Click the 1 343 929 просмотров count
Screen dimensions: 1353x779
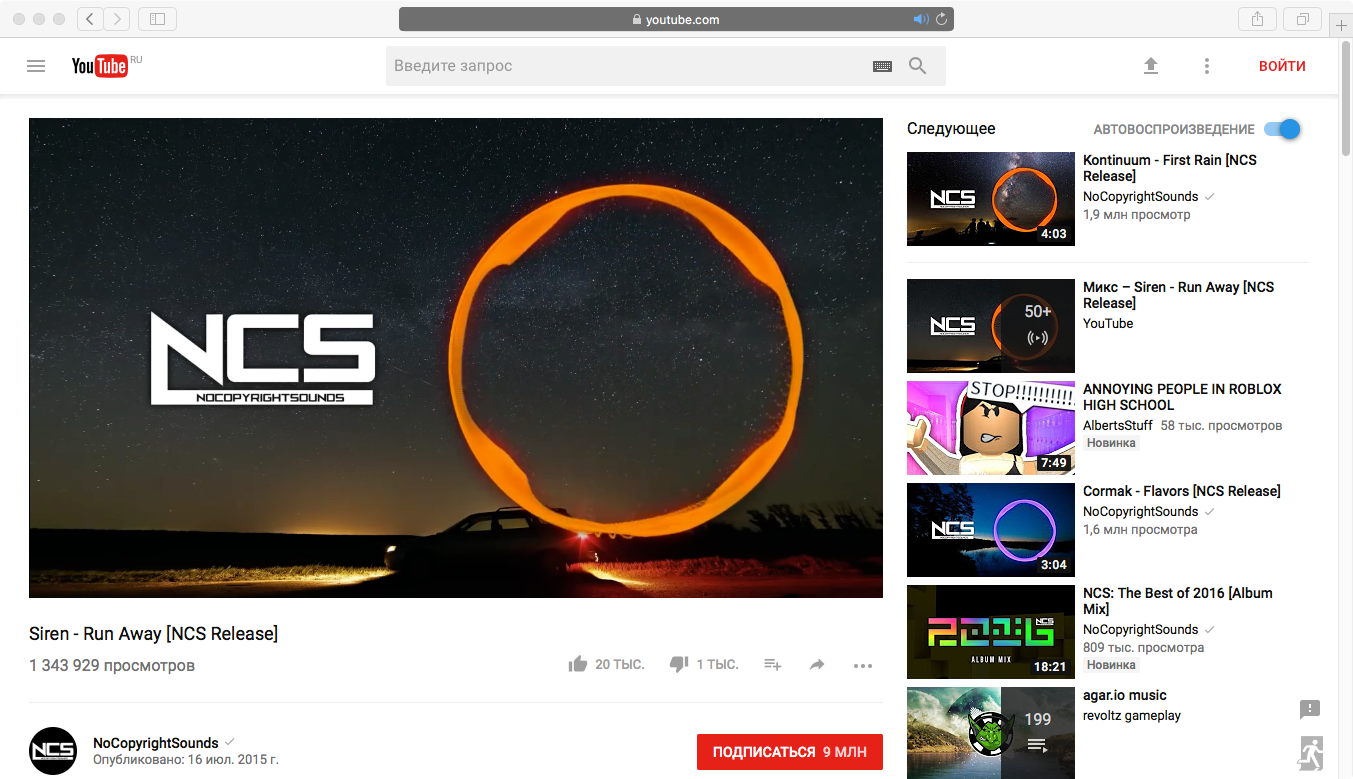(112, 665)
